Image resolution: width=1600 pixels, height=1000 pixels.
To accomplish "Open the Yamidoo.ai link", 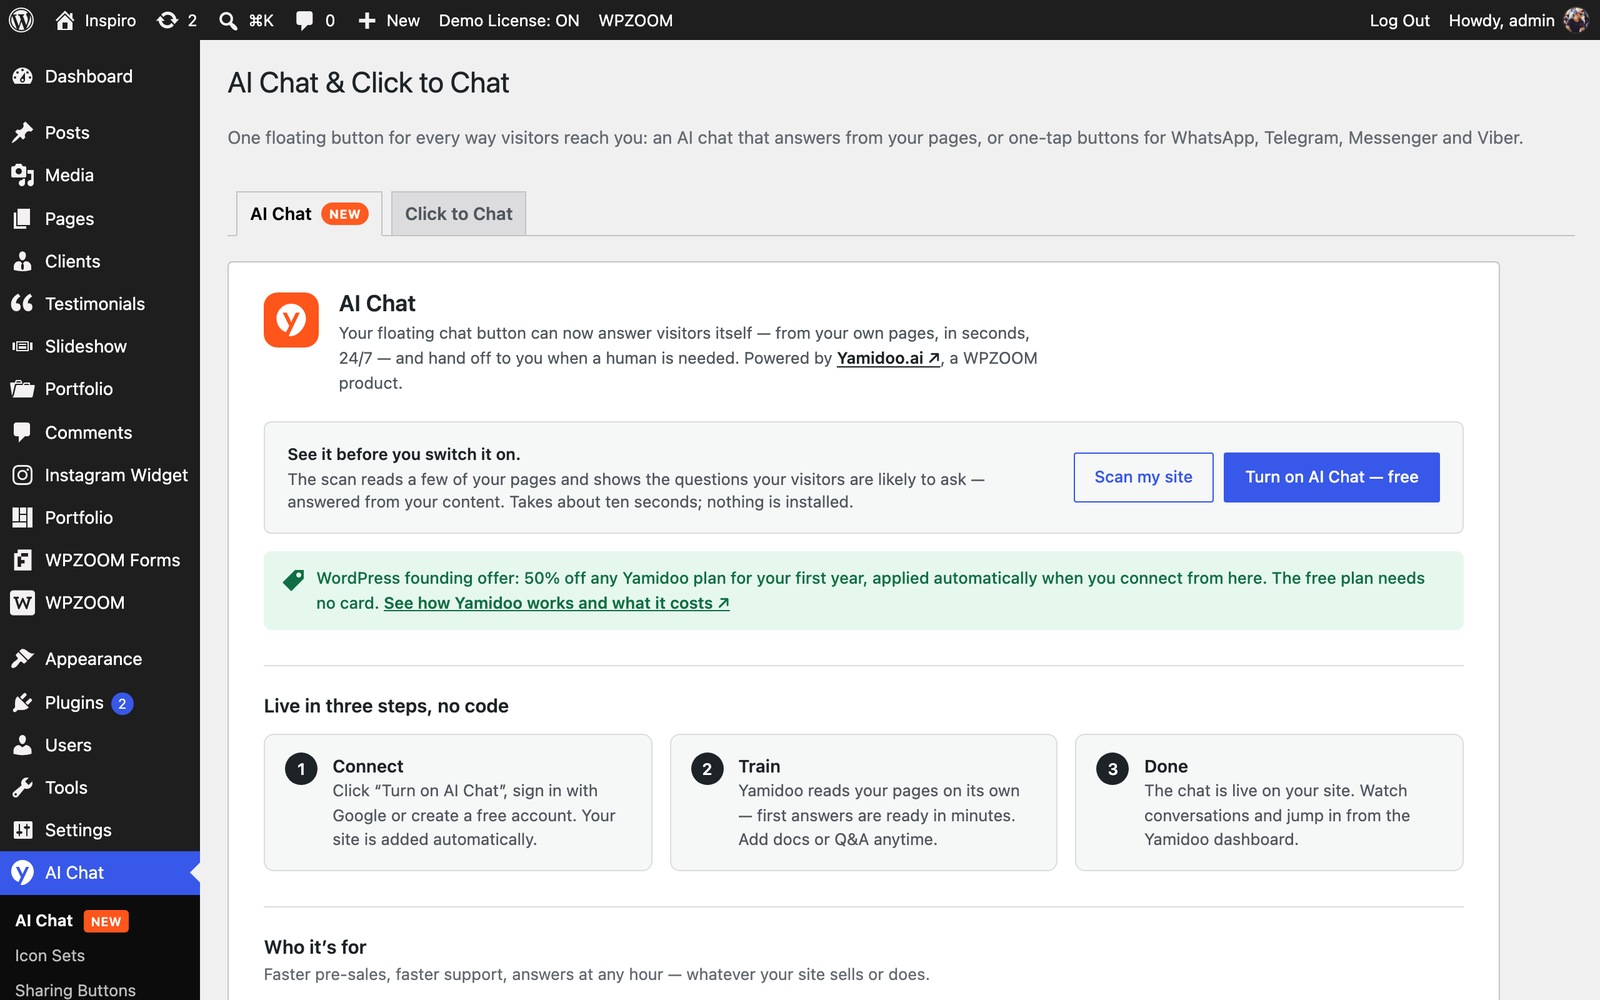I will point(888,358).
